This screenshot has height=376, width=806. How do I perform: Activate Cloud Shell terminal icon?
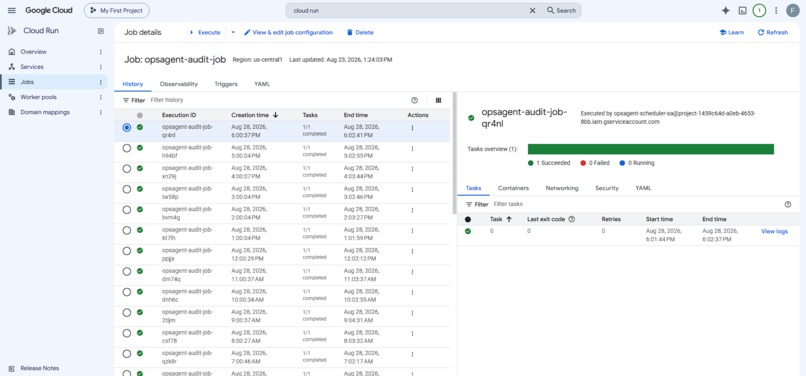point(742,10)
